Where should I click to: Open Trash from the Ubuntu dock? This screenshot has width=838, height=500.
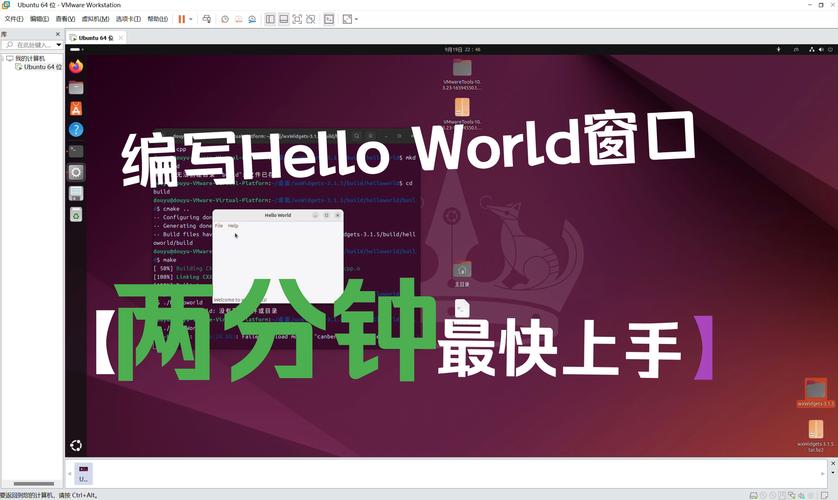tap(76, 215)
